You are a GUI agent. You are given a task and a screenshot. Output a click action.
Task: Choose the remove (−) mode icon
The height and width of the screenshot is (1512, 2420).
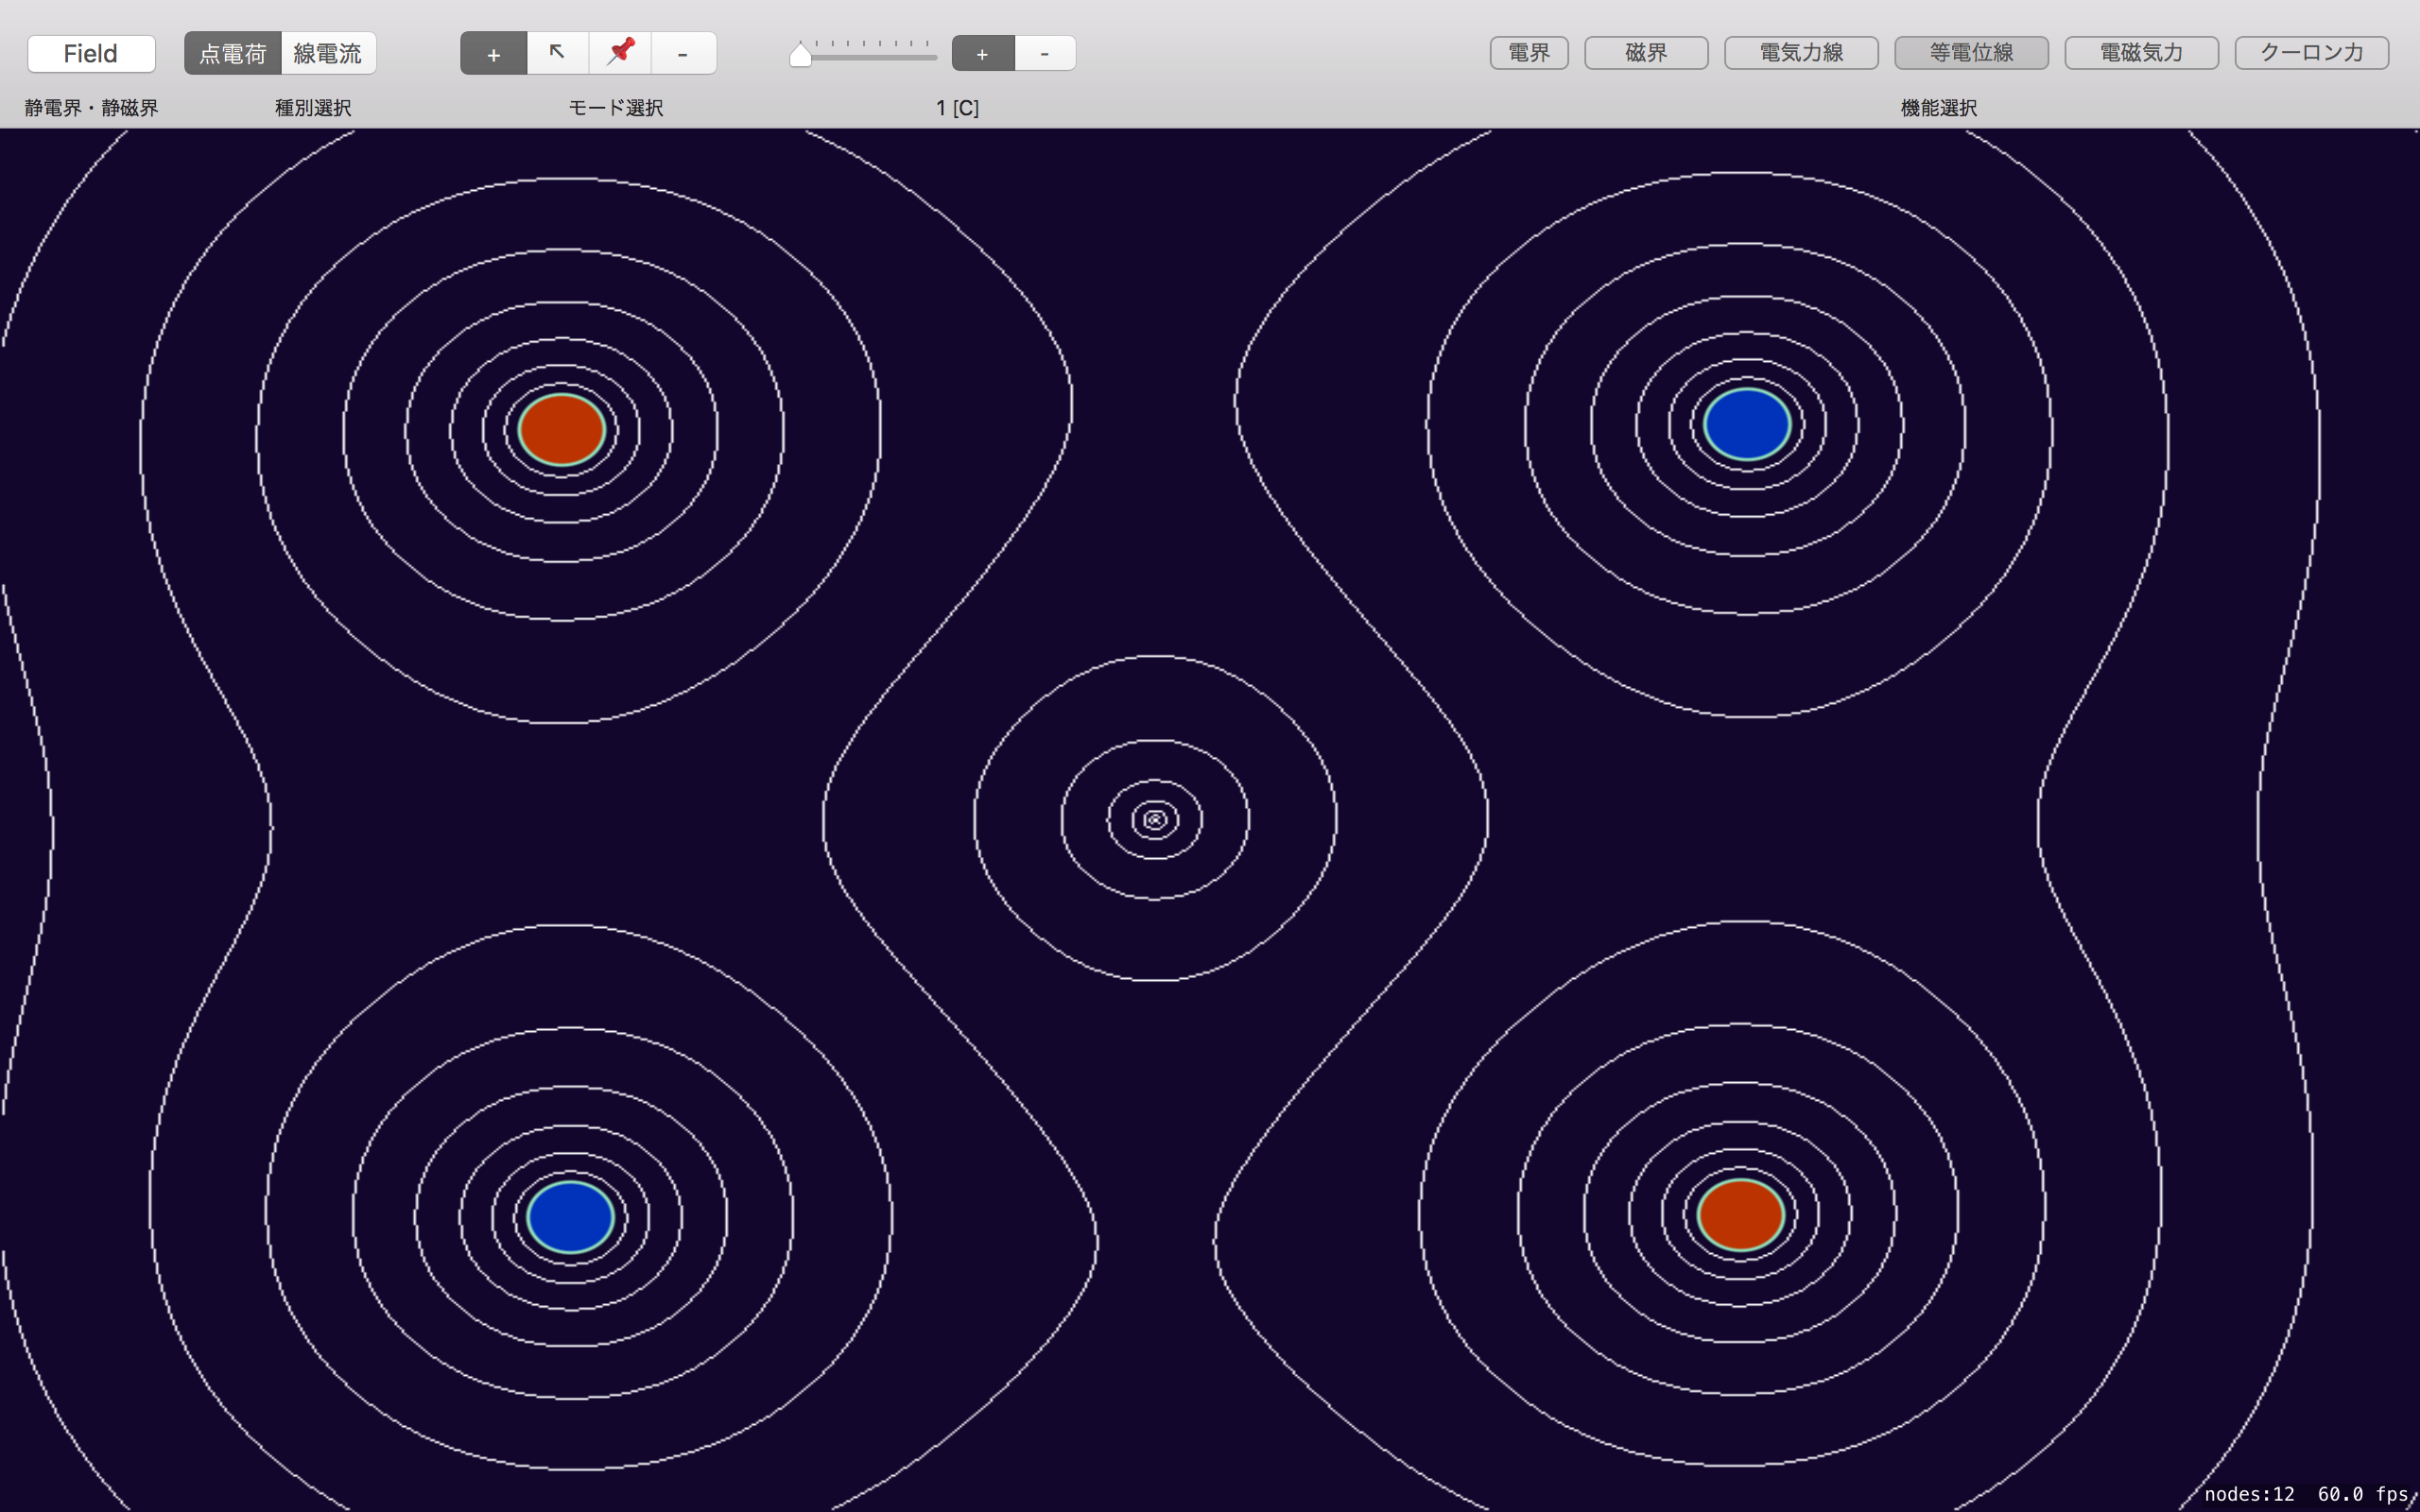[x=683, y=53]
